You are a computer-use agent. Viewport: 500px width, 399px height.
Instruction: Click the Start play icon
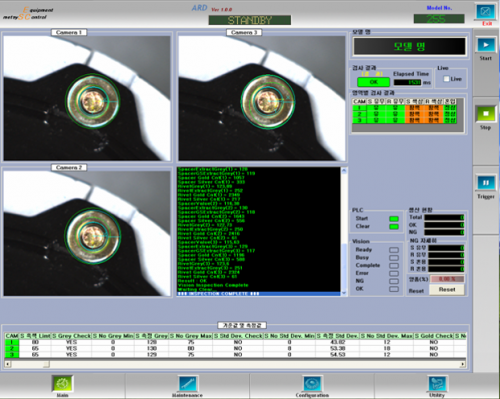(x=486, y=44)
